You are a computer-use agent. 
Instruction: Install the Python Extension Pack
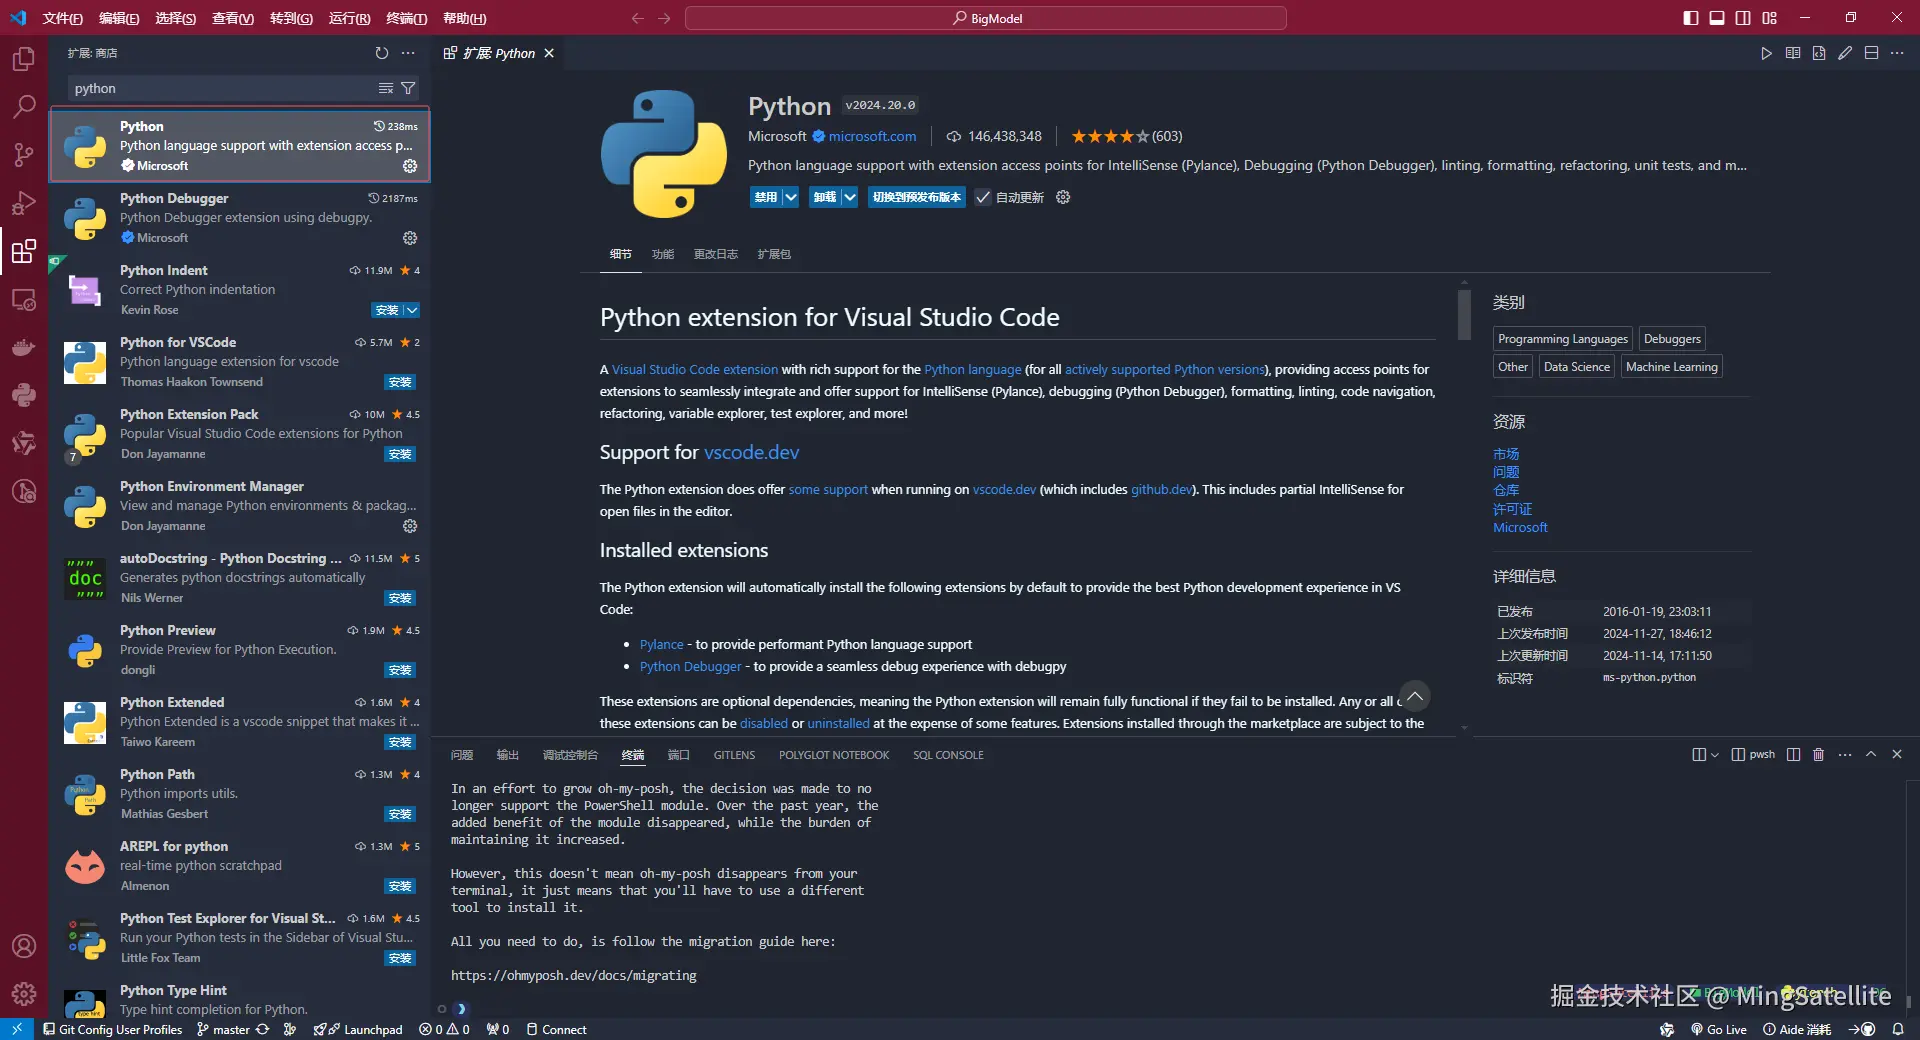tap(400, 454)
